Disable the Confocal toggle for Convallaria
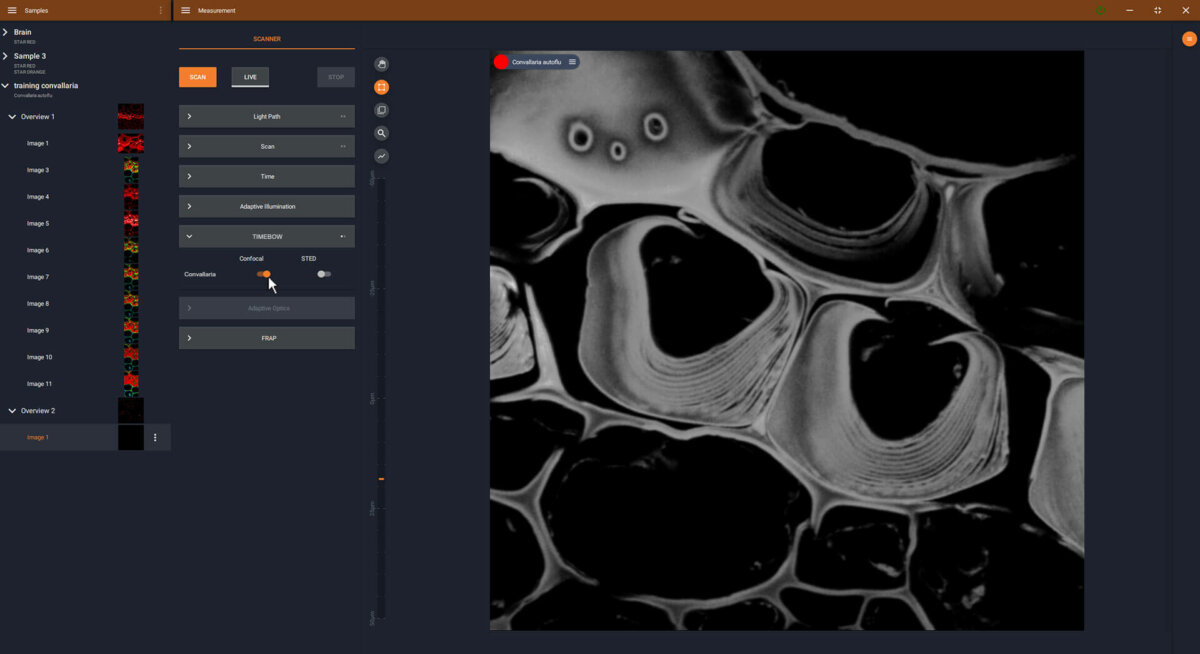This screenshot has width=1200, height=654. coord(264,273)
